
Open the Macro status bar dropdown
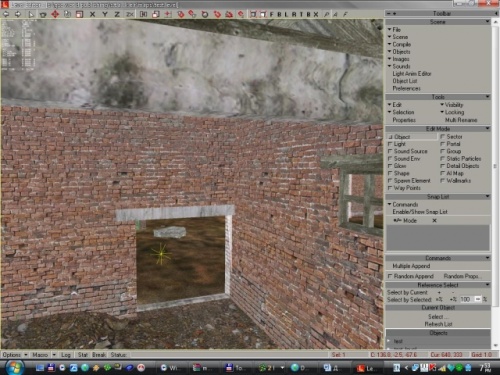click(43, 355)
